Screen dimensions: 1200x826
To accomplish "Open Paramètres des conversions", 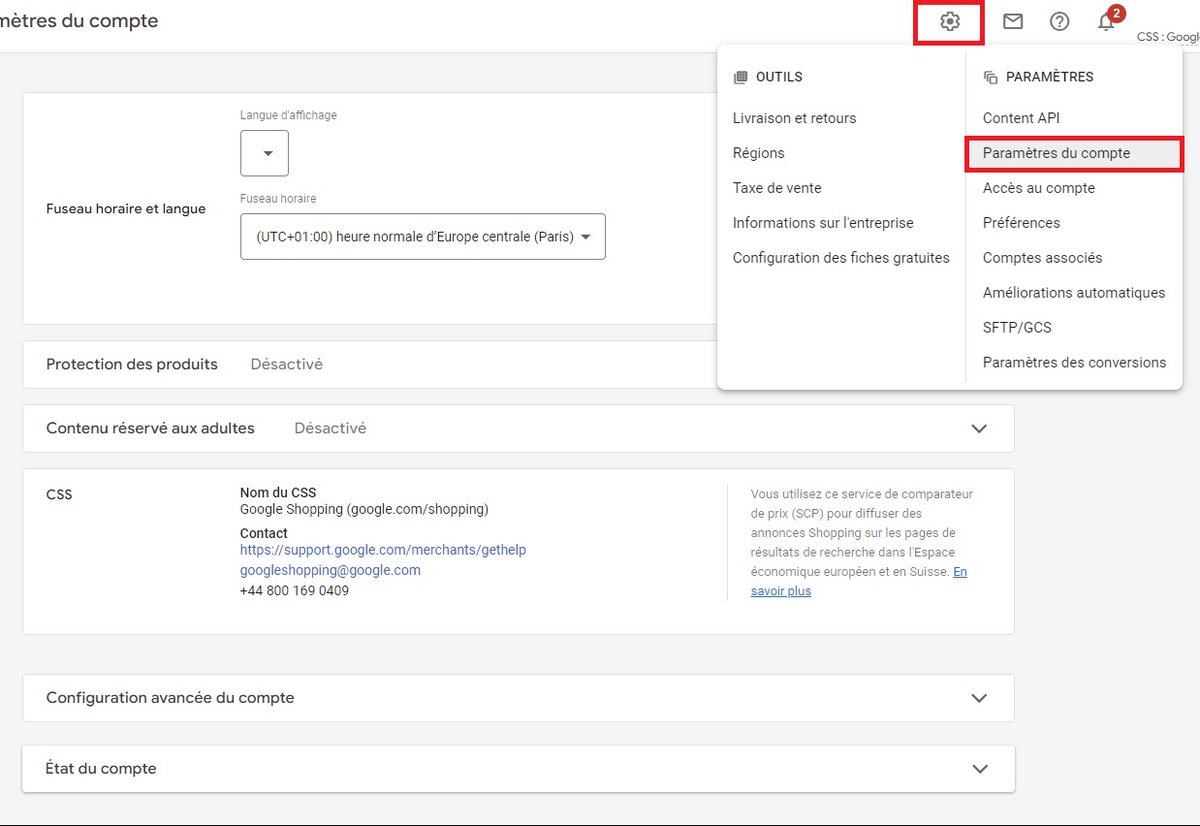I will click(x=1074, y=362).
